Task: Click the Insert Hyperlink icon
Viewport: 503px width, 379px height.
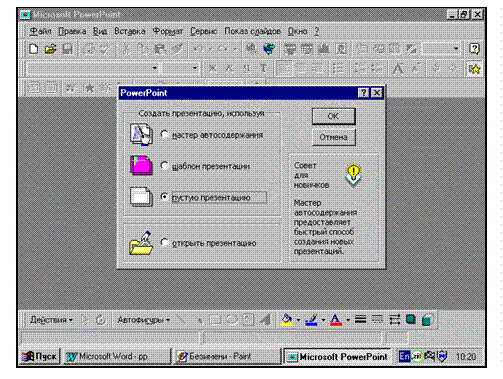Action: (252, 49)
